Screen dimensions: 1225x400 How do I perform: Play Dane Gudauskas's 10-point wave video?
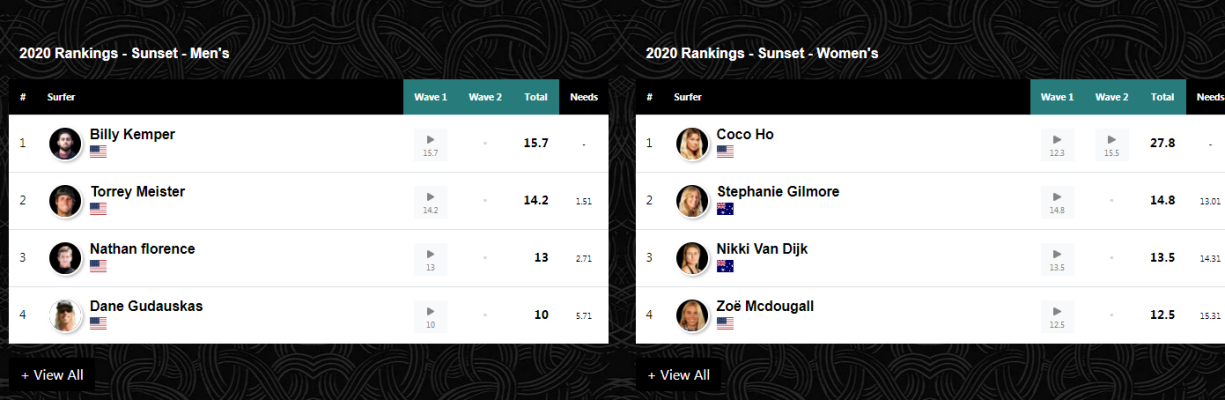(x=430, y=316)
